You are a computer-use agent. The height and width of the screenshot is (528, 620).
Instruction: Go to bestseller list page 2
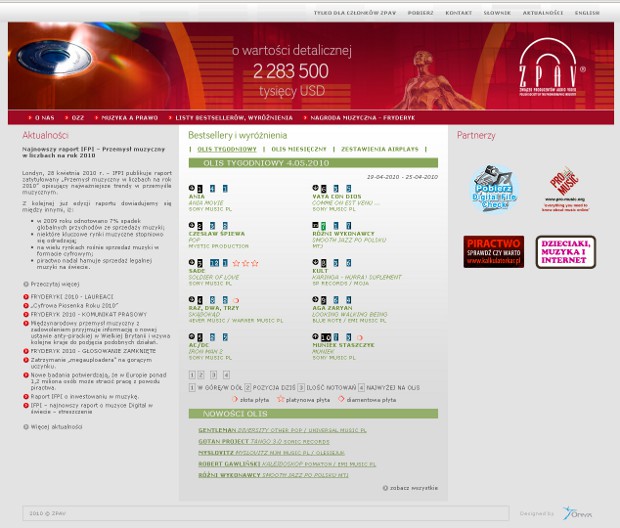(x=201, y=375)
